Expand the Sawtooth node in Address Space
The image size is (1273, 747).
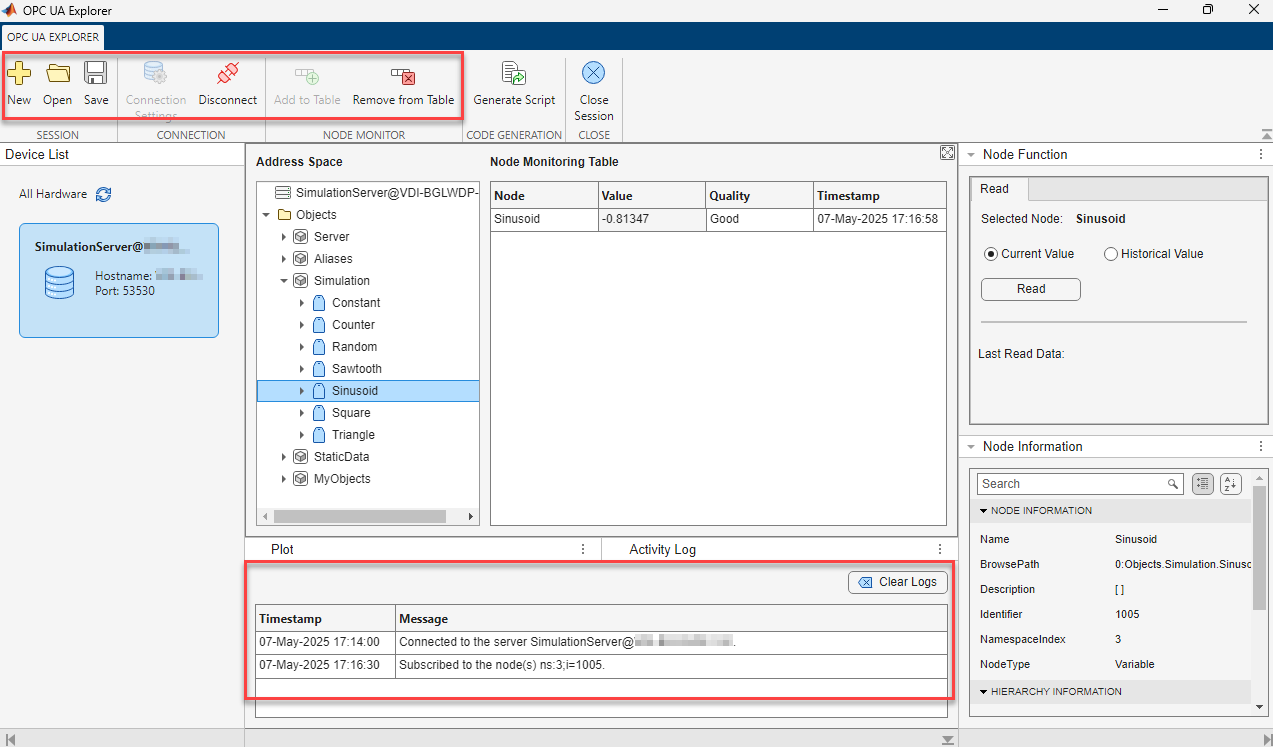pyautogui.click(x=302, y=368)
